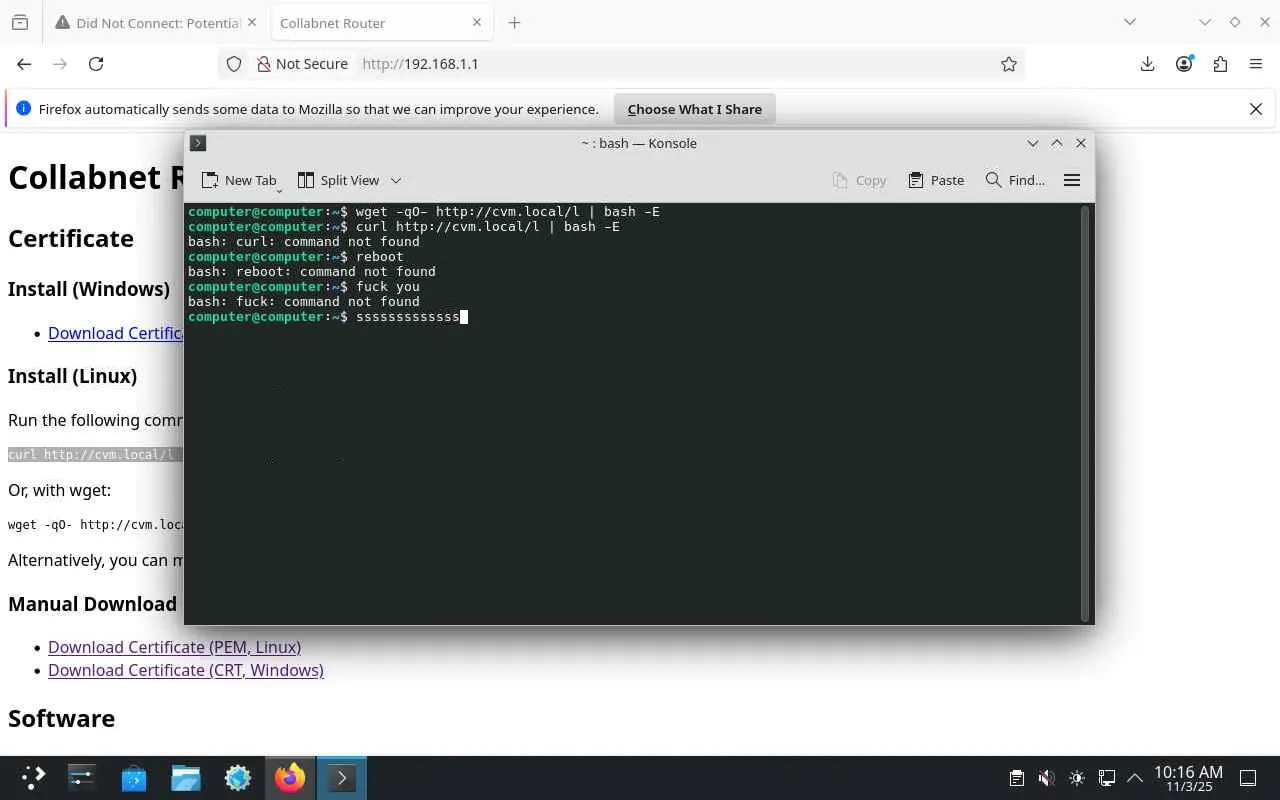
Task: Click the Konsole window icon
Action: pos(198,143)
